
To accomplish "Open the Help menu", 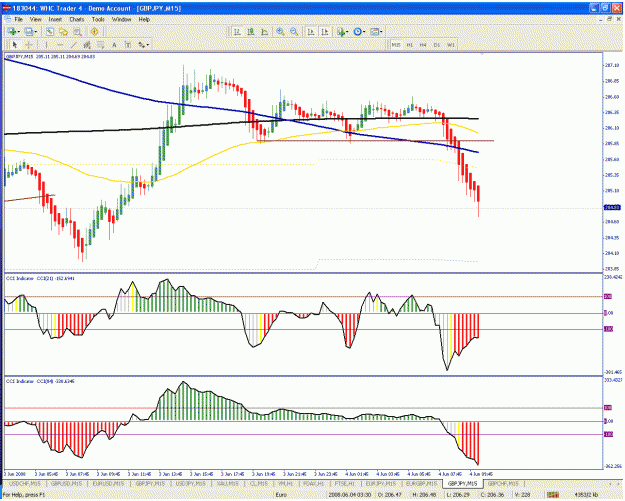I will [x=144, y=19].
